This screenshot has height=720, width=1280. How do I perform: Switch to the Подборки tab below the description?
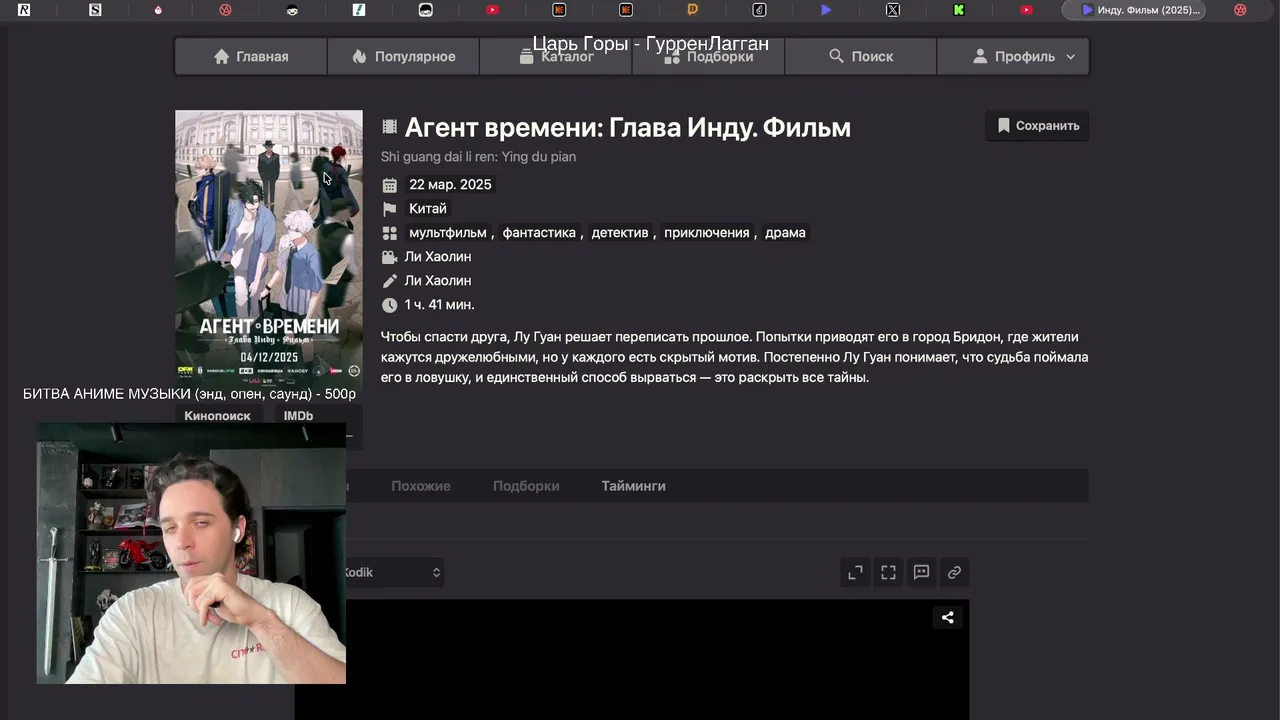click(526, 486)
